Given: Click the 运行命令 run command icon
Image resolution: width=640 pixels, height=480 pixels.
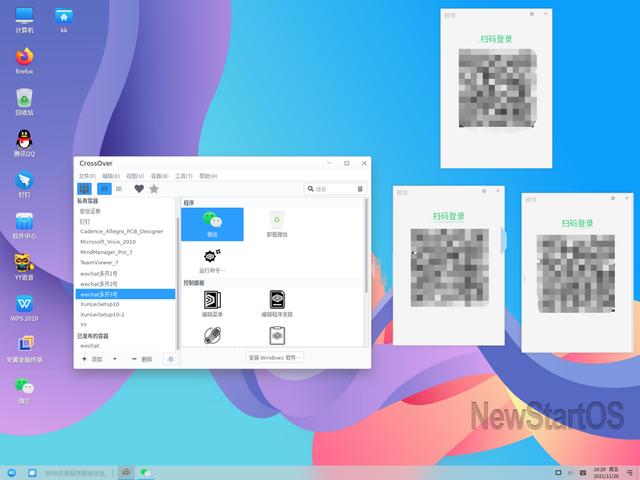Looking at the screenshot, I should click(212, 261).
